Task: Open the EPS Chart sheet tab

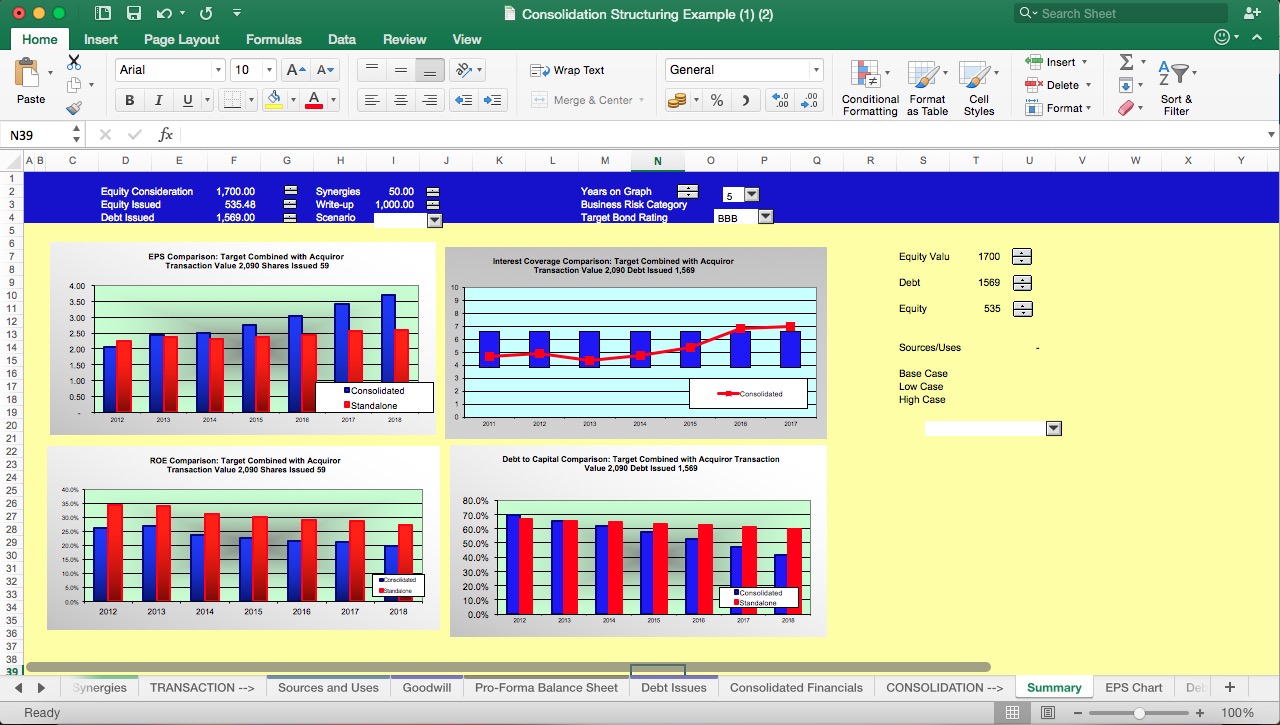Action: click(x=1133, y=687)
